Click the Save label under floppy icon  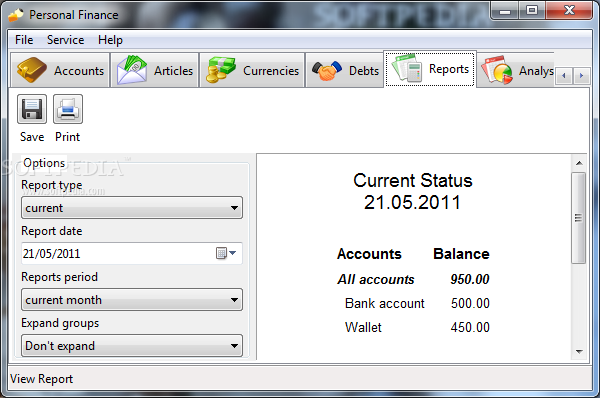tap(32, 137)
